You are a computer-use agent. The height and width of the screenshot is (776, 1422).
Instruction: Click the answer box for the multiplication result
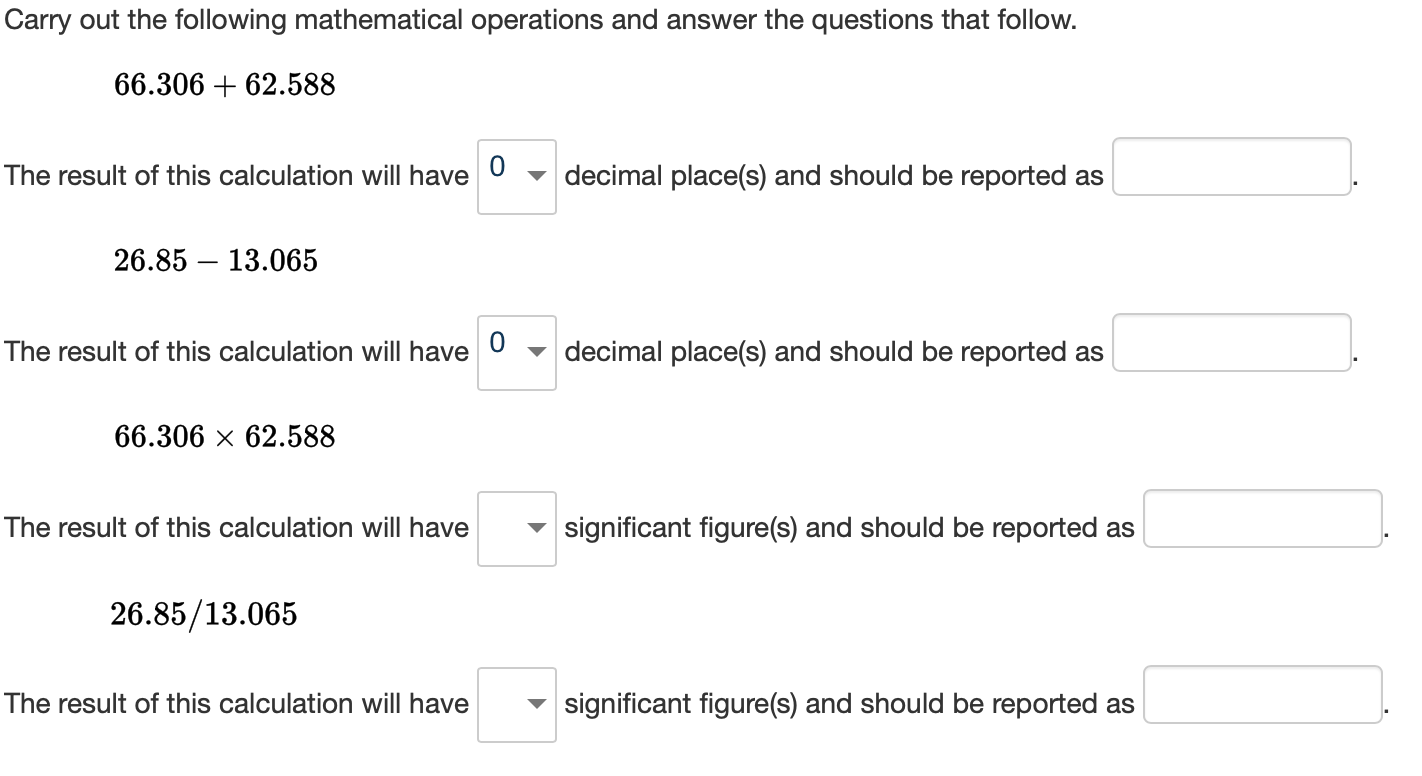[1262, 520]
